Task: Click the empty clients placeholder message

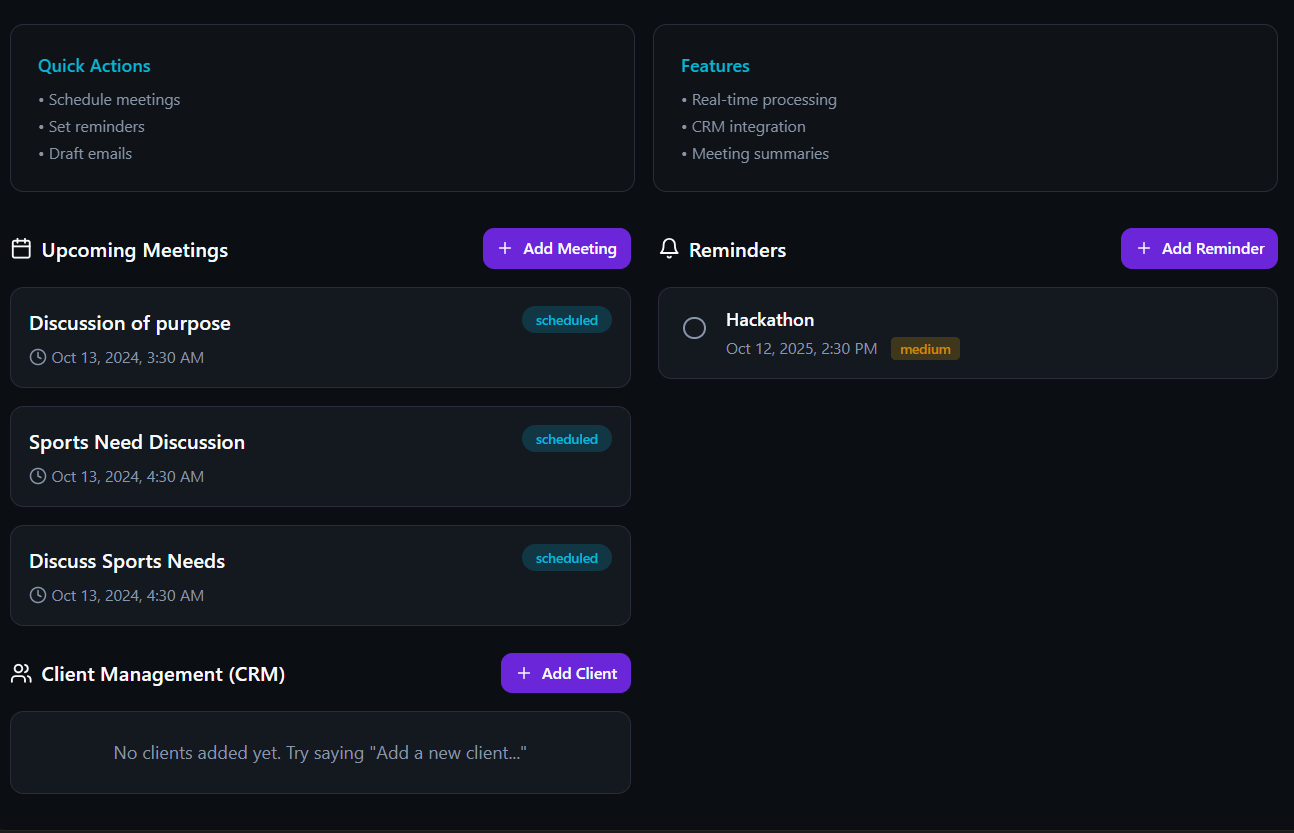Action: coord(320,752)
